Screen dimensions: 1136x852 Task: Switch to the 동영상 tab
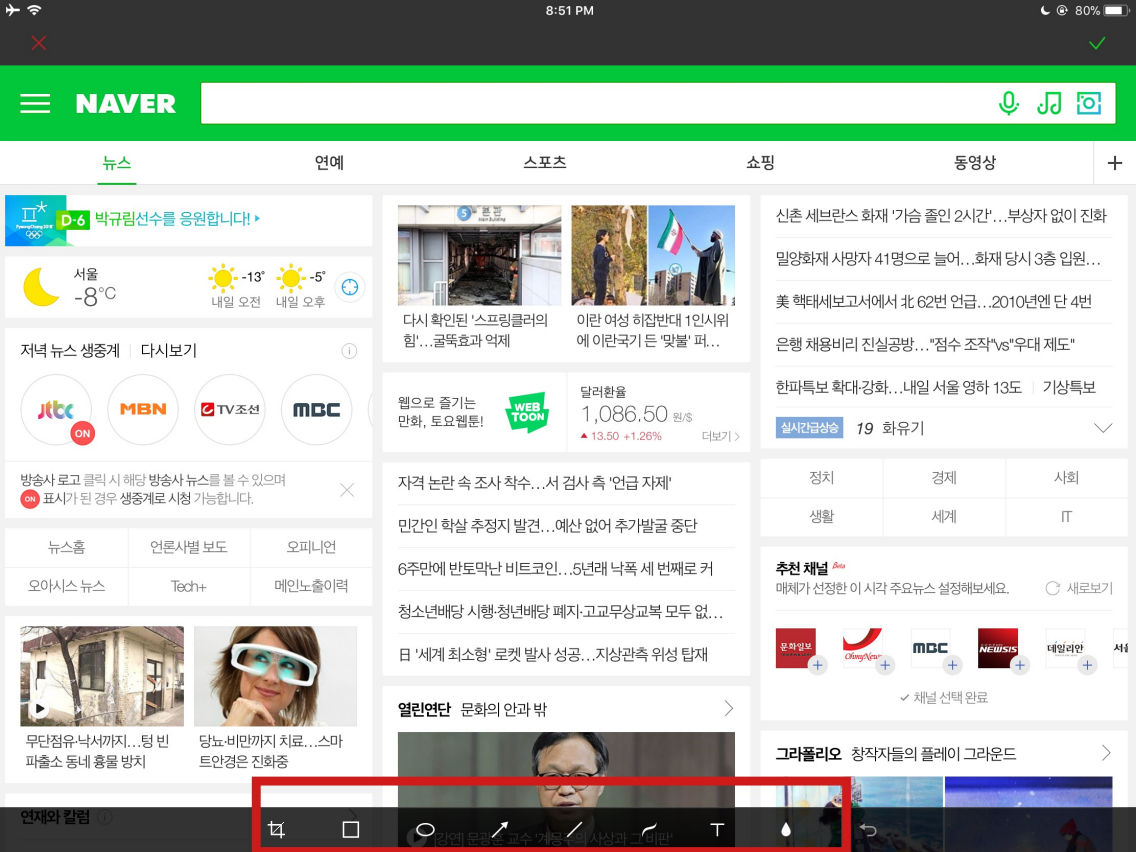click(x=975, y=163)
